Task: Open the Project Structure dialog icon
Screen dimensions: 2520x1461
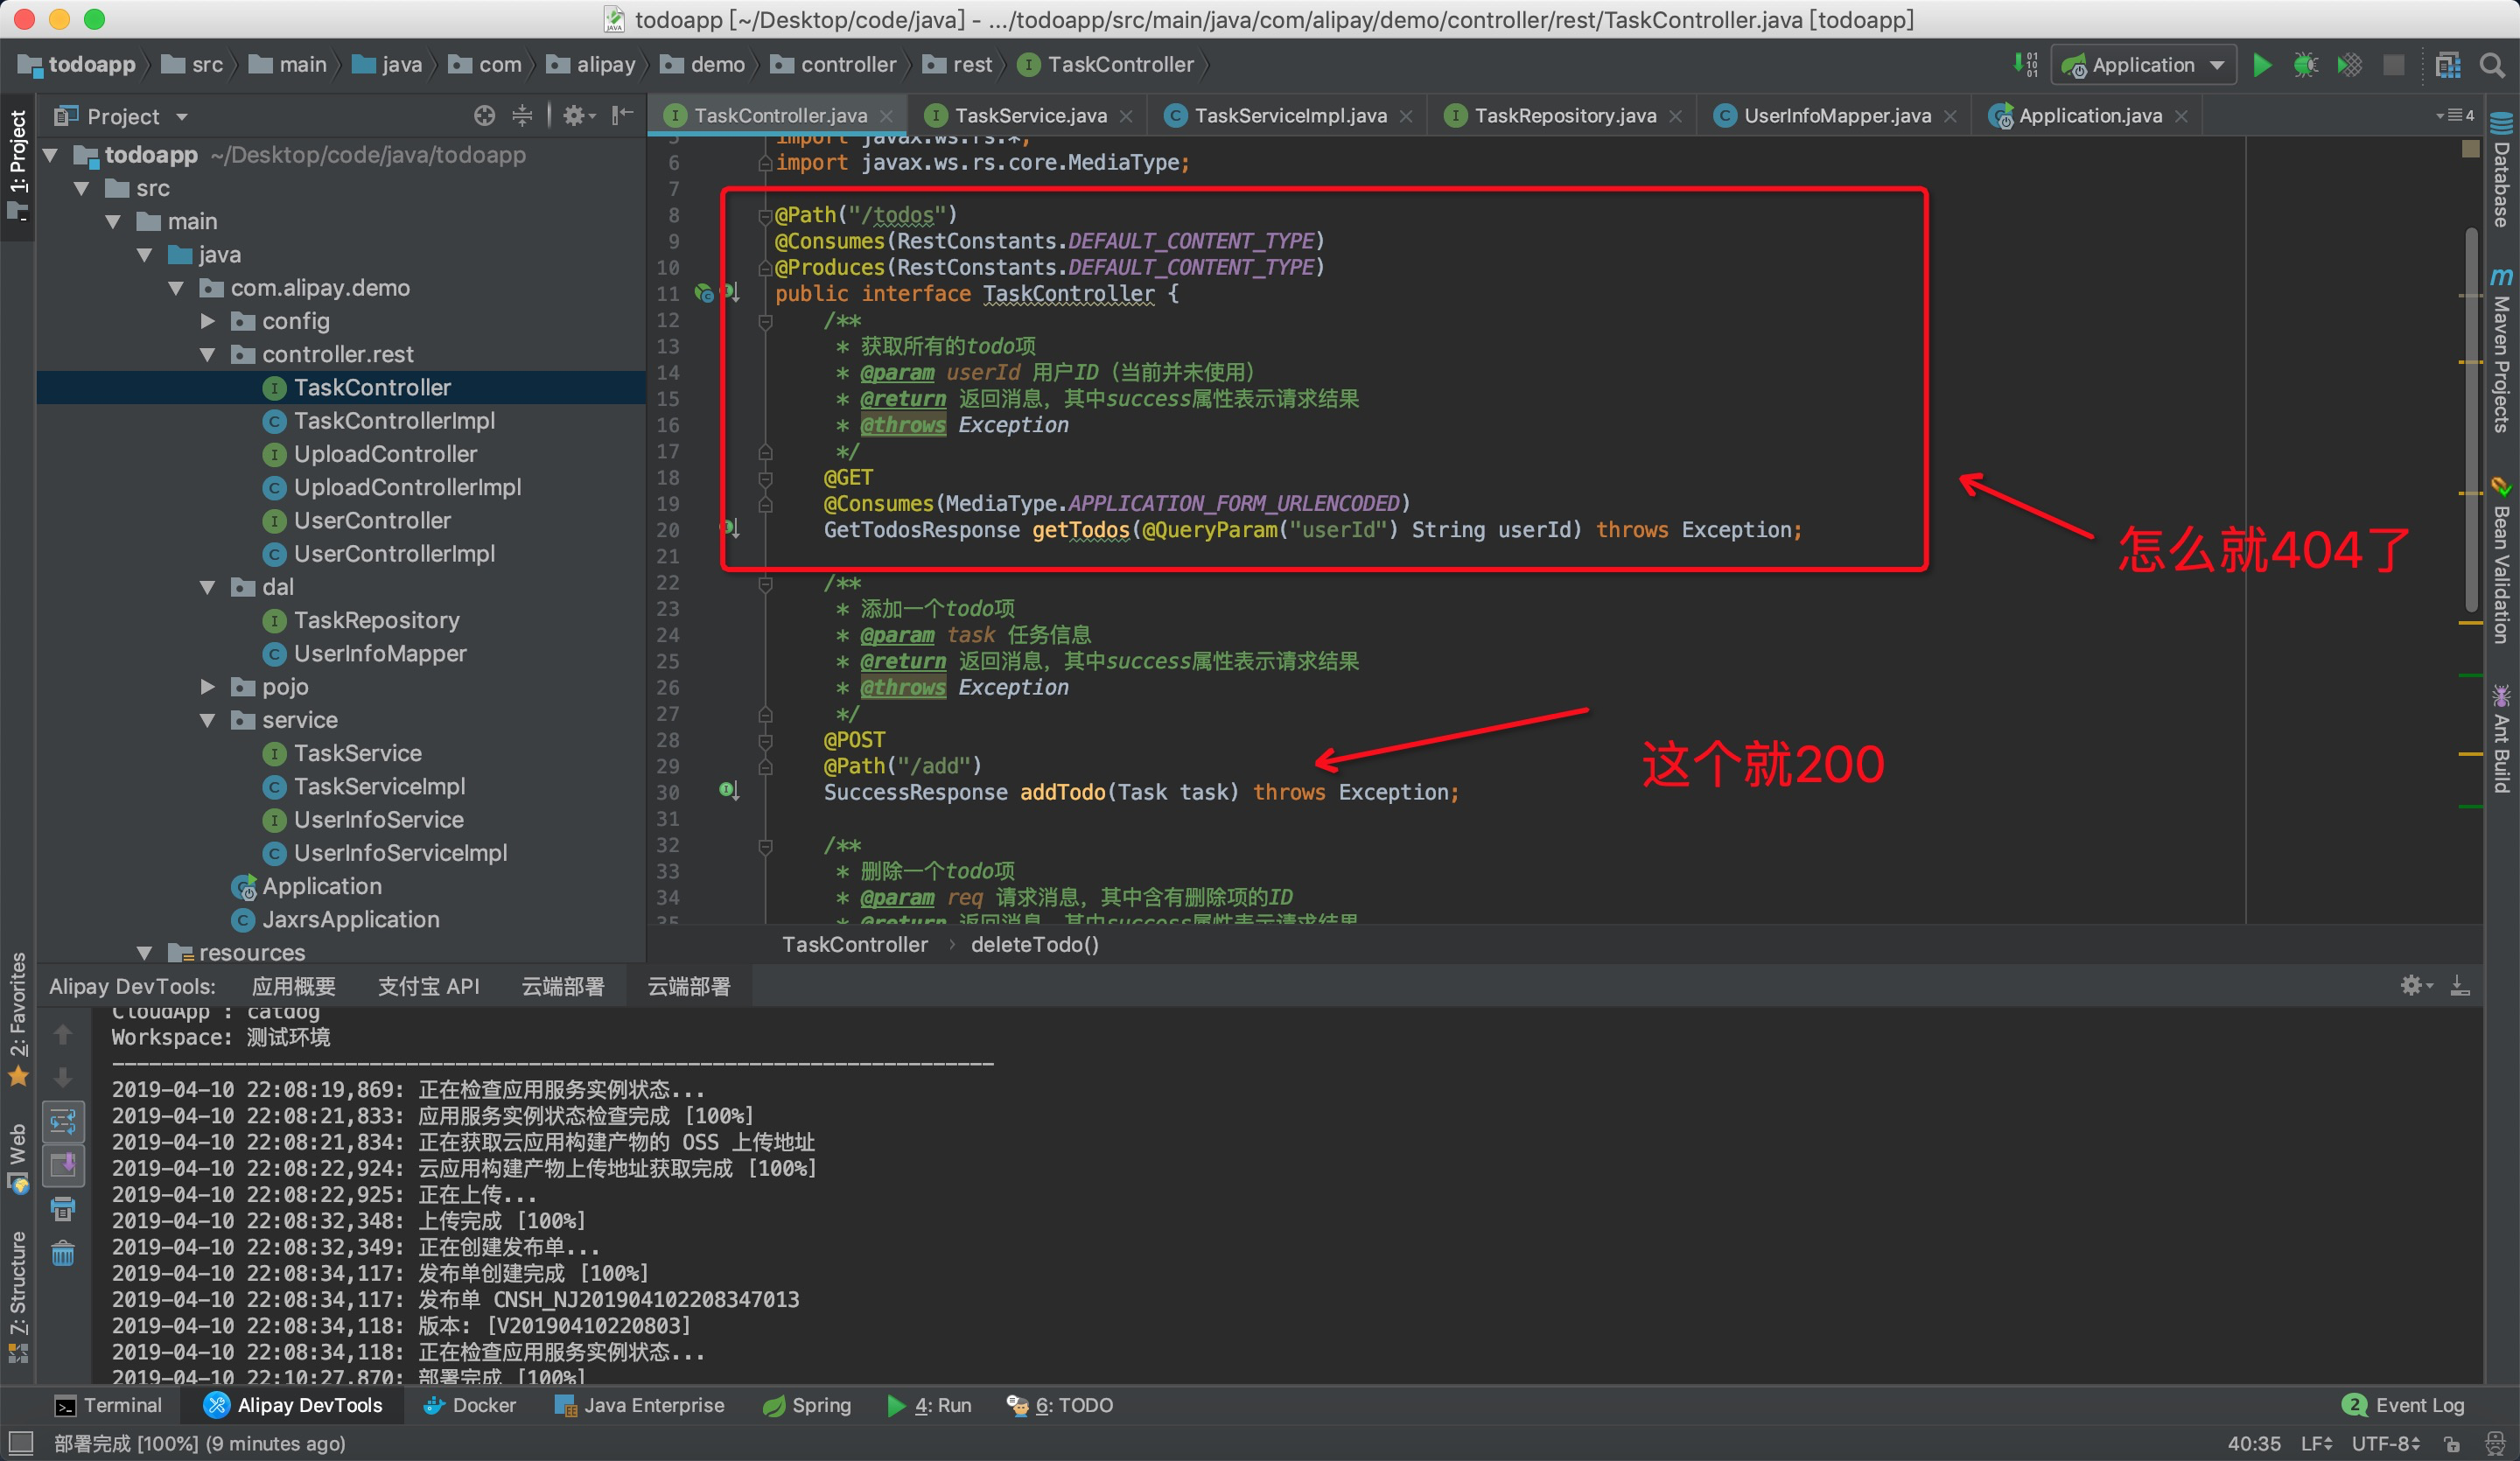Action: click(2448, 66)
